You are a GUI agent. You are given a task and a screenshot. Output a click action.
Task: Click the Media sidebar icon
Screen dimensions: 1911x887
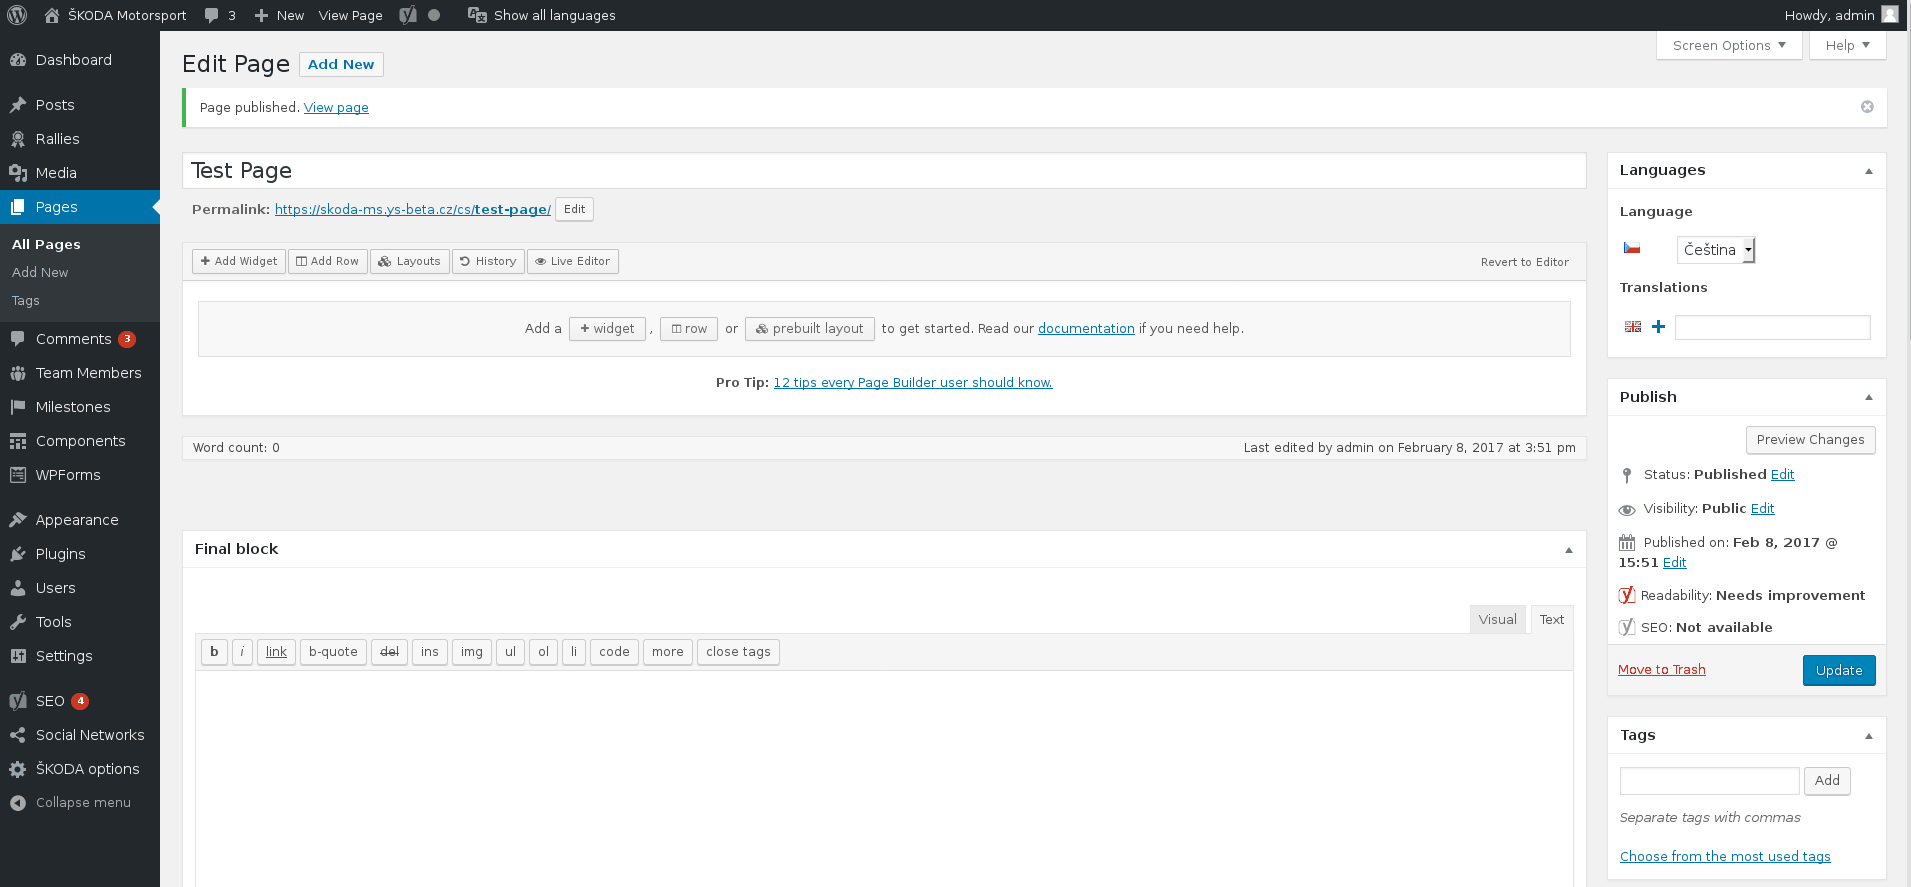click(18, 173)
